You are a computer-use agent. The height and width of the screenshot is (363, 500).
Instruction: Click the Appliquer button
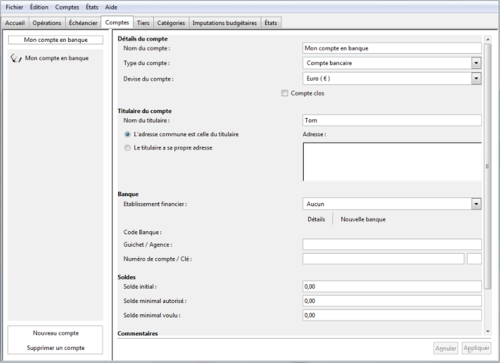click(x=476, y=348)
